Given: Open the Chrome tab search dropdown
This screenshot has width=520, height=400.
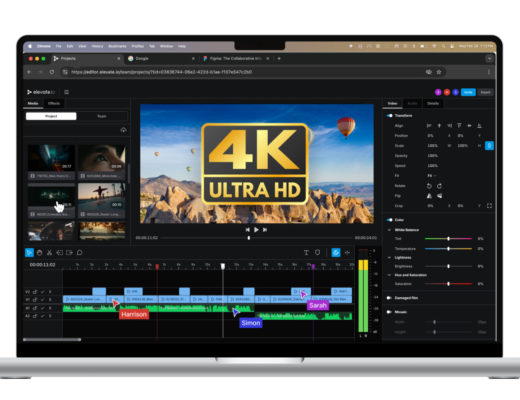Looking at the screenshot, I should pos(489,59).
